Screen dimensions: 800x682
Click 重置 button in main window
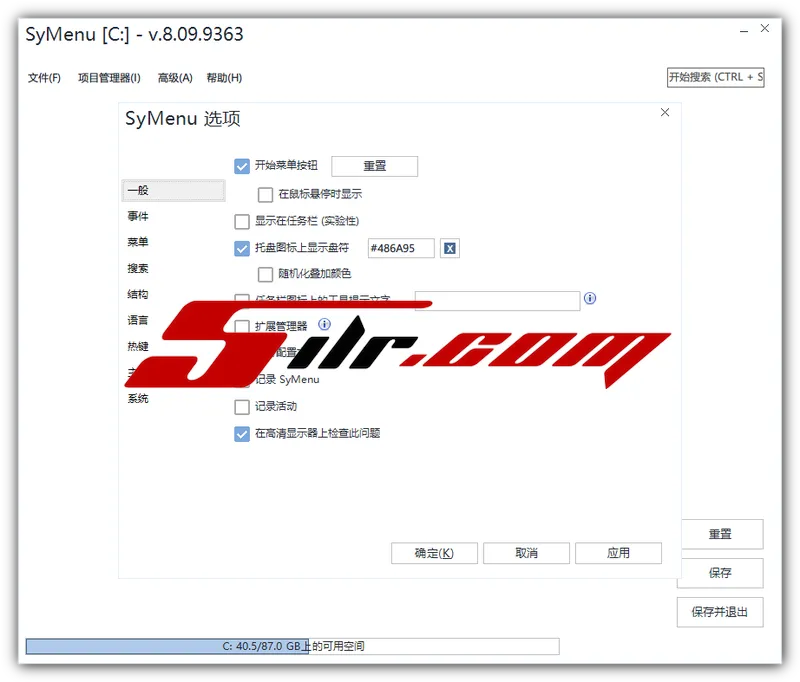[722, 534]
